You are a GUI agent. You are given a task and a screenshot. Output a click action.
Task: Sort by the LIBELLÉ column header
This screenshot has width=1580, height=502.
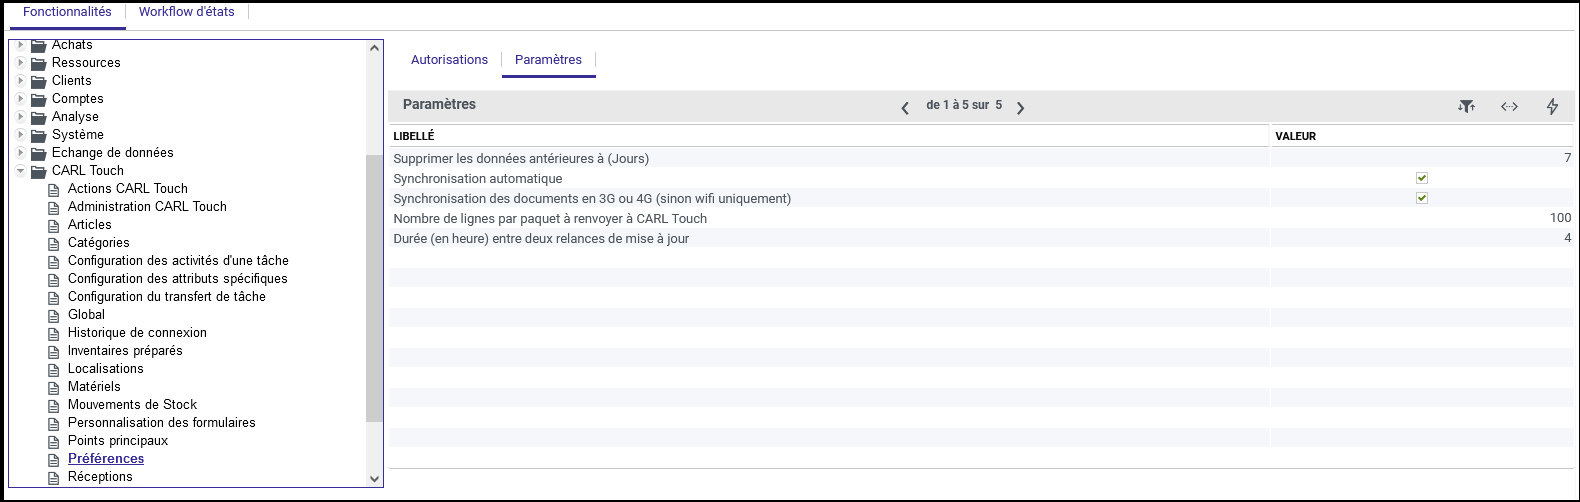point(829,136)
